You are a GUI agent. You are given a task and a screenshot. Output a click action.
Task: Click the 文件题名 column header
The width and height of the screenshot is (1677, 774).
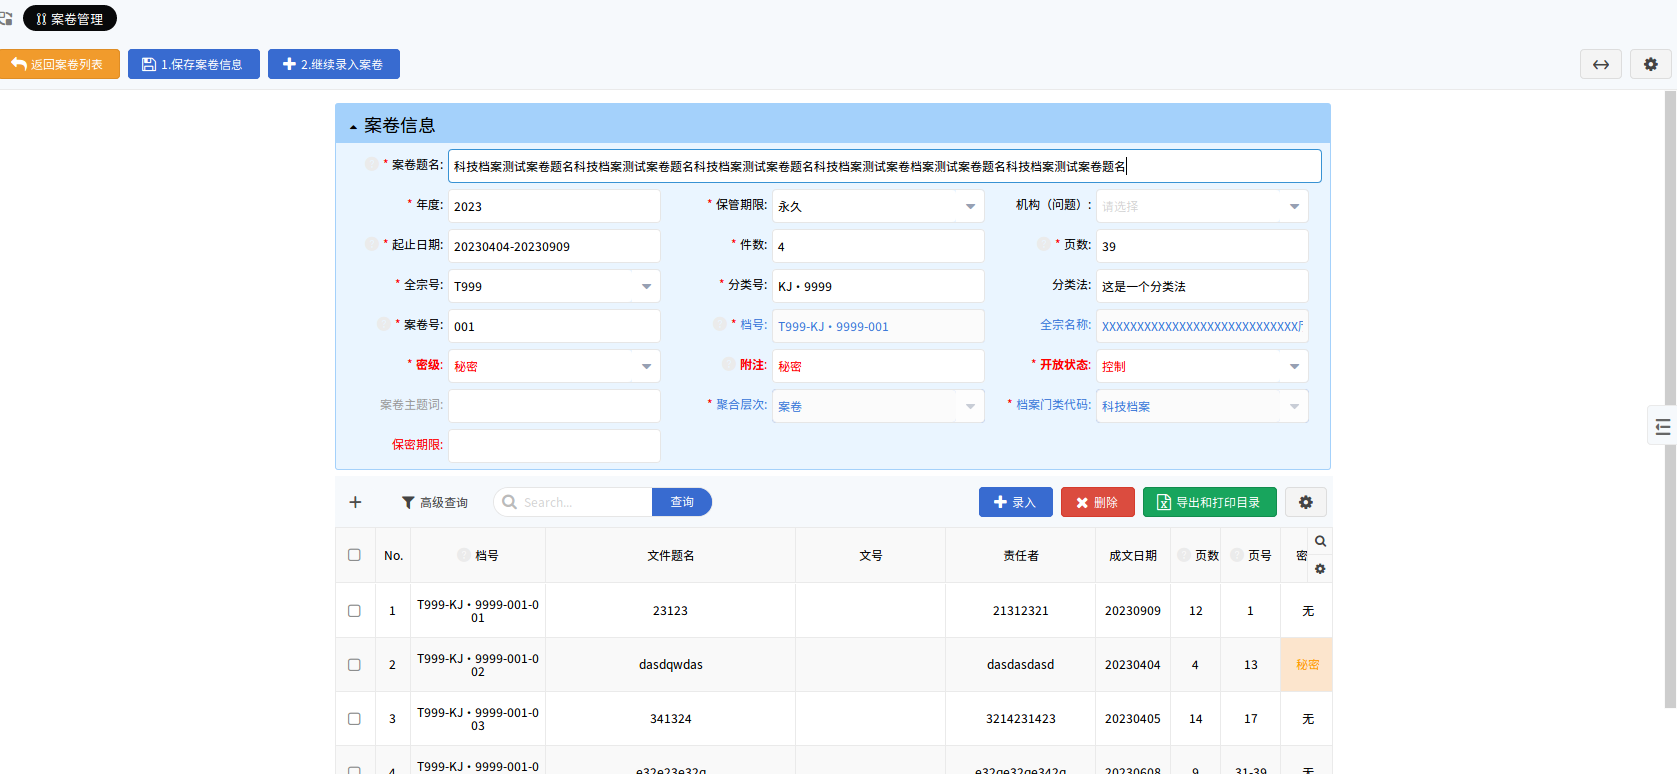(x=670, y=555)
